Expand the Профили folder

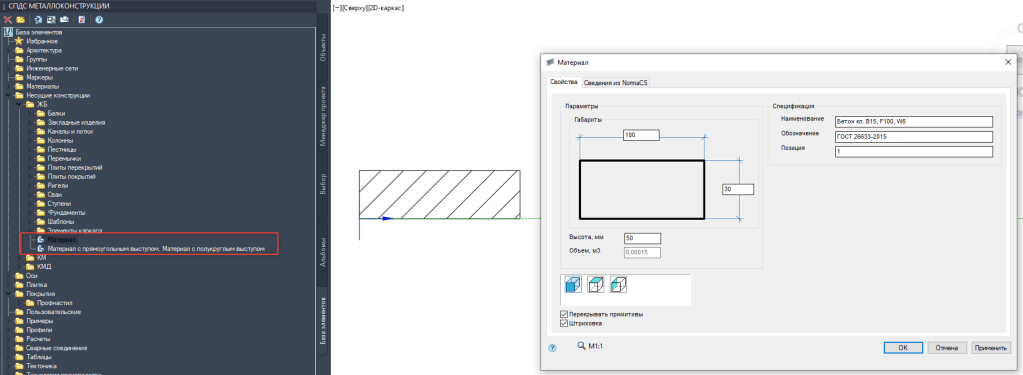[x=9, y=330]
